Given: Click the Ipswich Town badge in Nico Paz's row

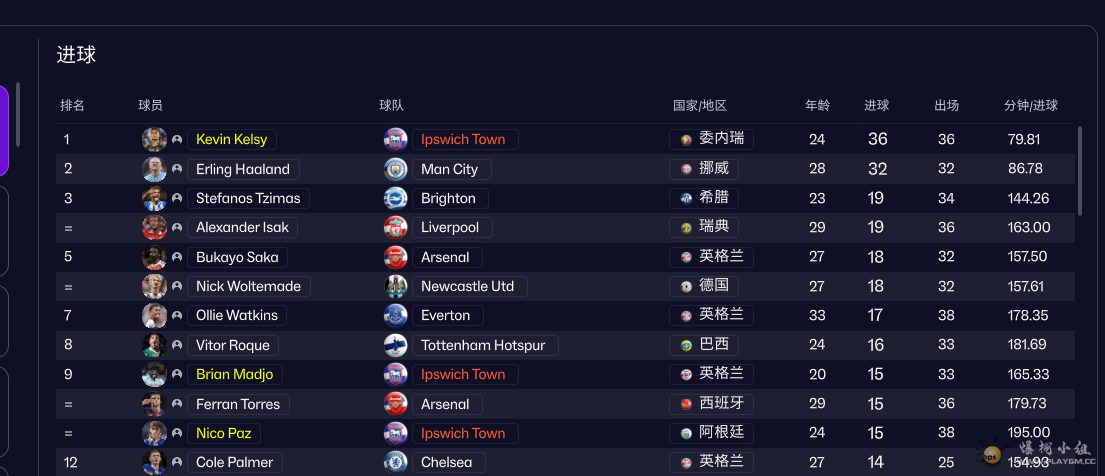Looking at the screenshot, I should pos(395,433).
